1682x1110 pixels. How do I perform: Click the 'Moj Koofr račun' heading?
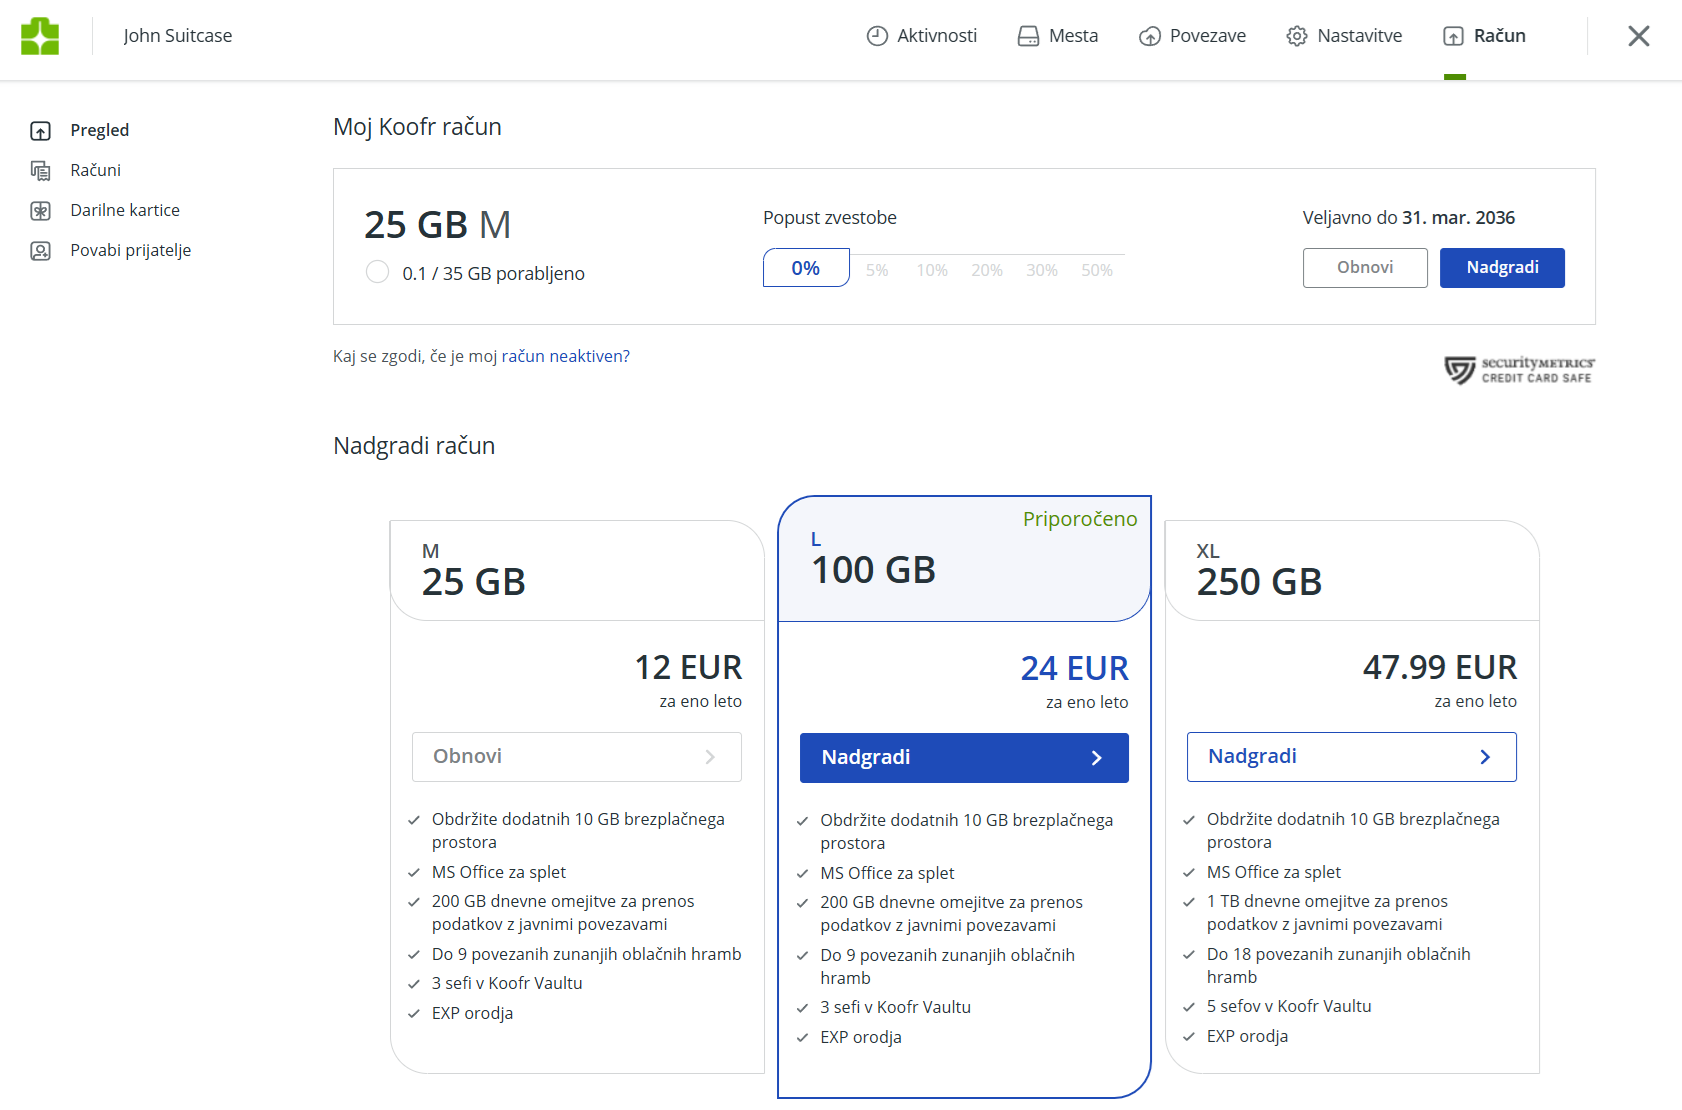click(417, 127)
